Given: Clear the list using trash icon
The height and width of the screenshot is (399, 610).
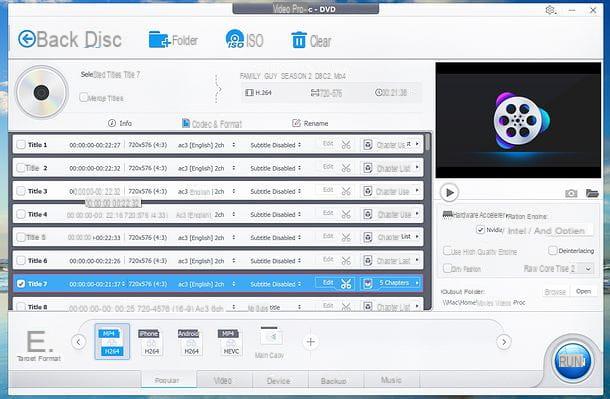Looking at the screenshot, I should click(299, 40).
